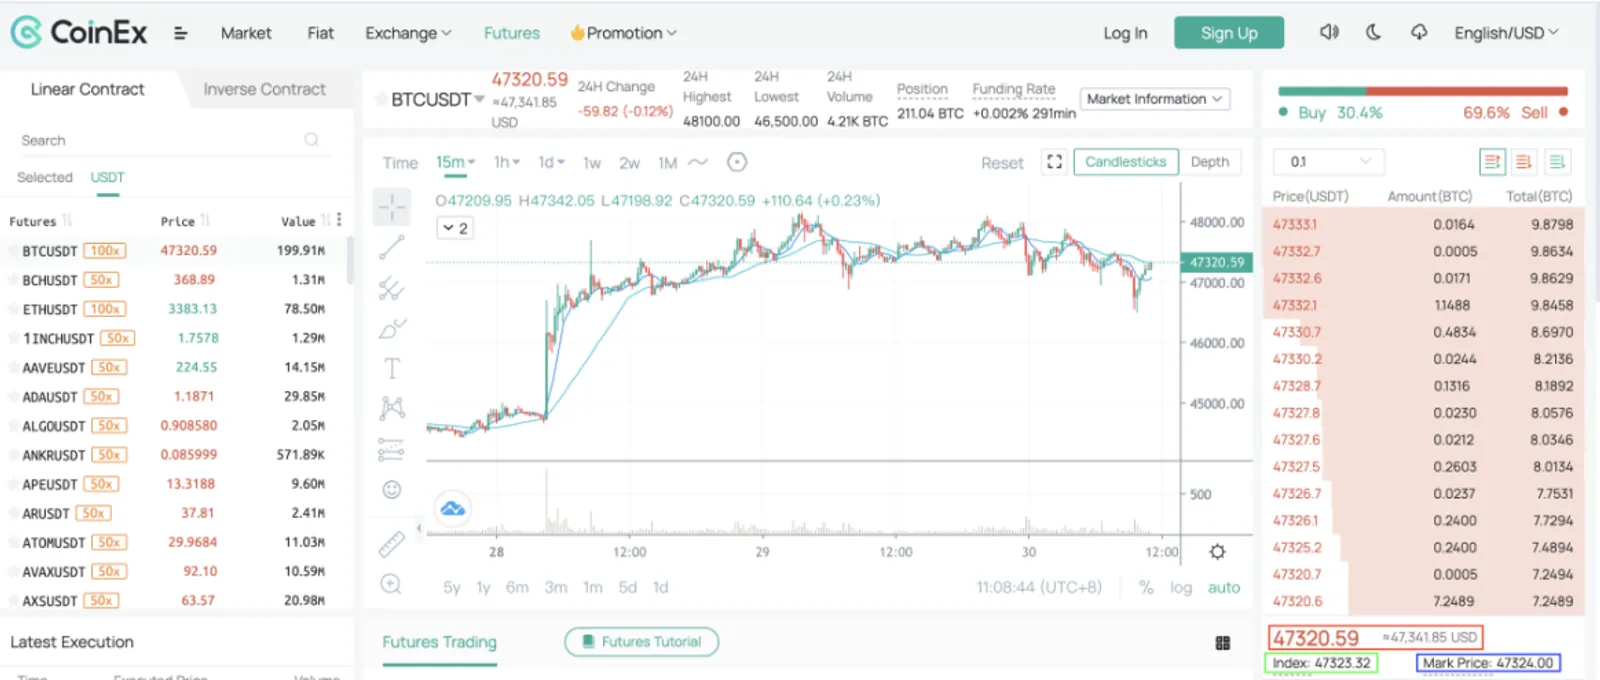Switch chart to Candlesticks view
The height and width of the screenshot is (680, 1600).
click(1126, 162)
